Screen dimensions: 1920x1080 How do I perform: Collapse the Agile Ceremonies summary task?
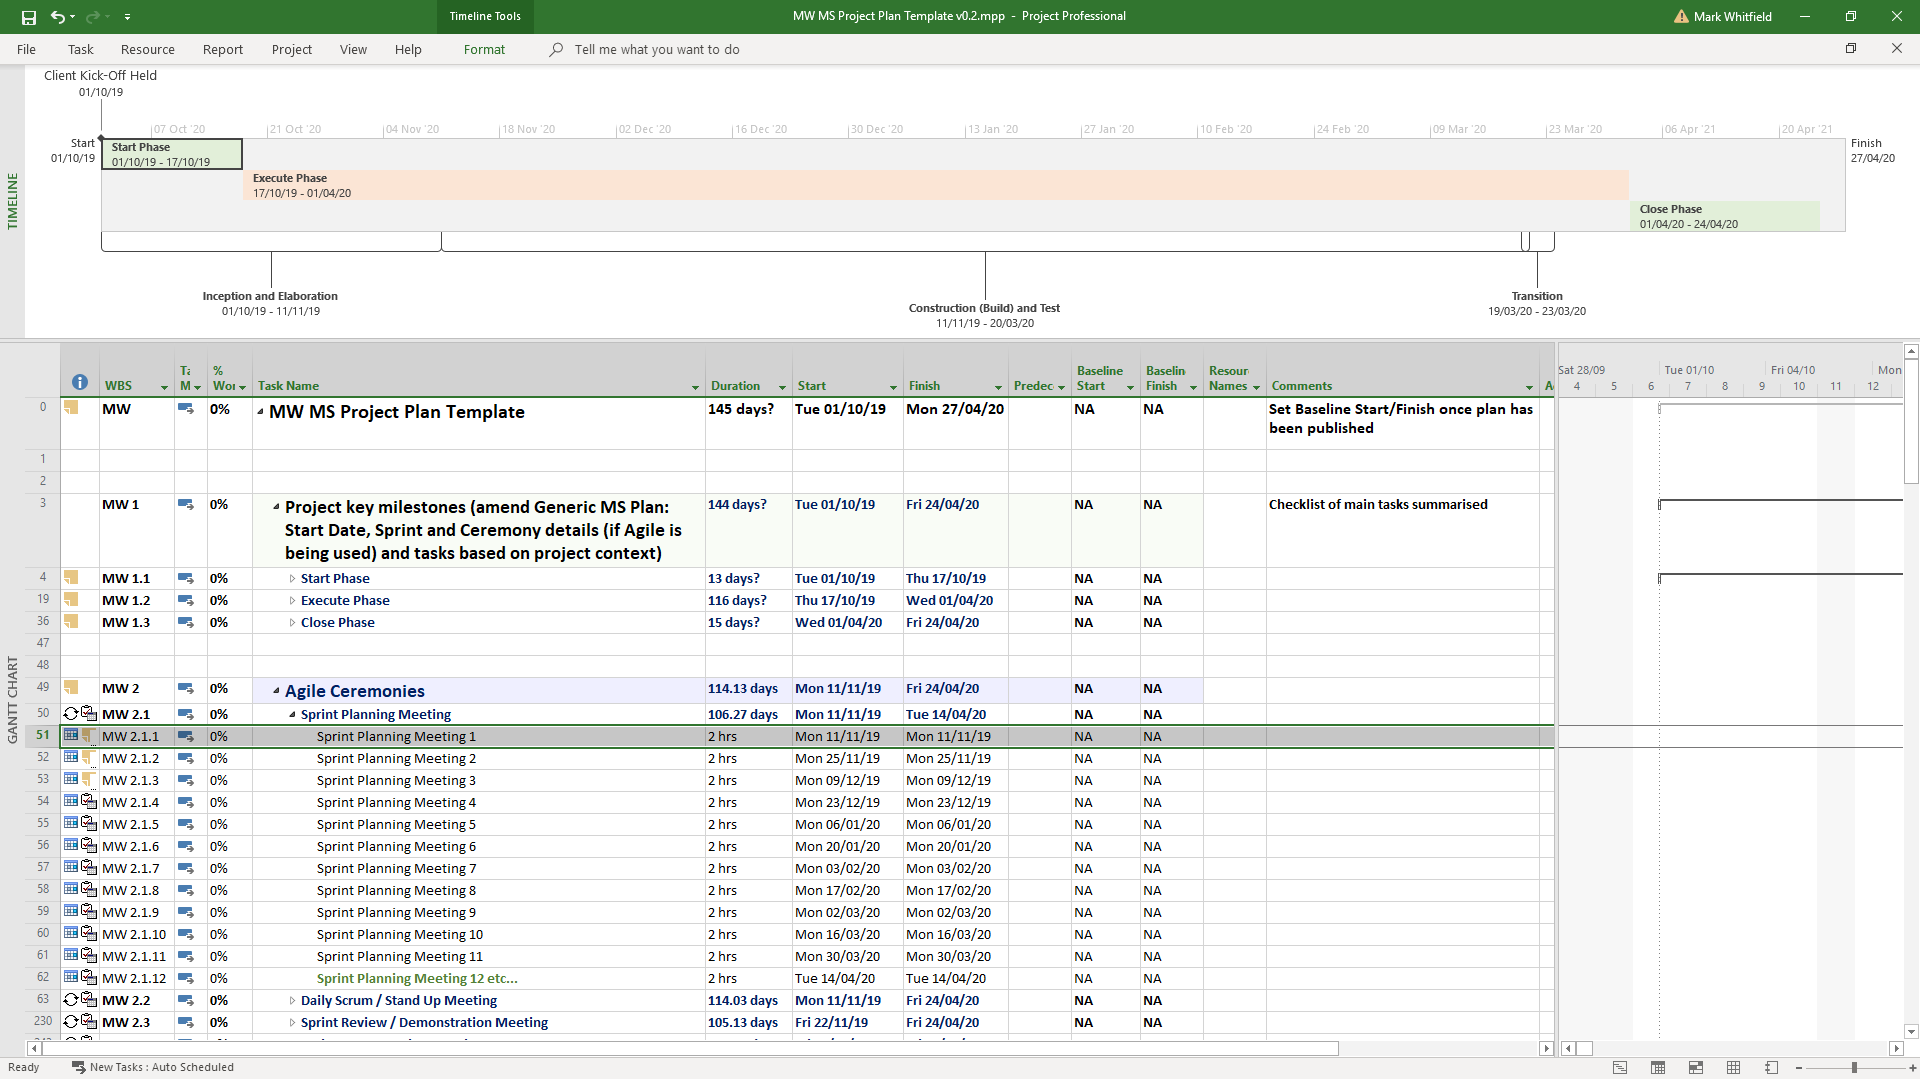pyautogui.click(x=276, y=691)
